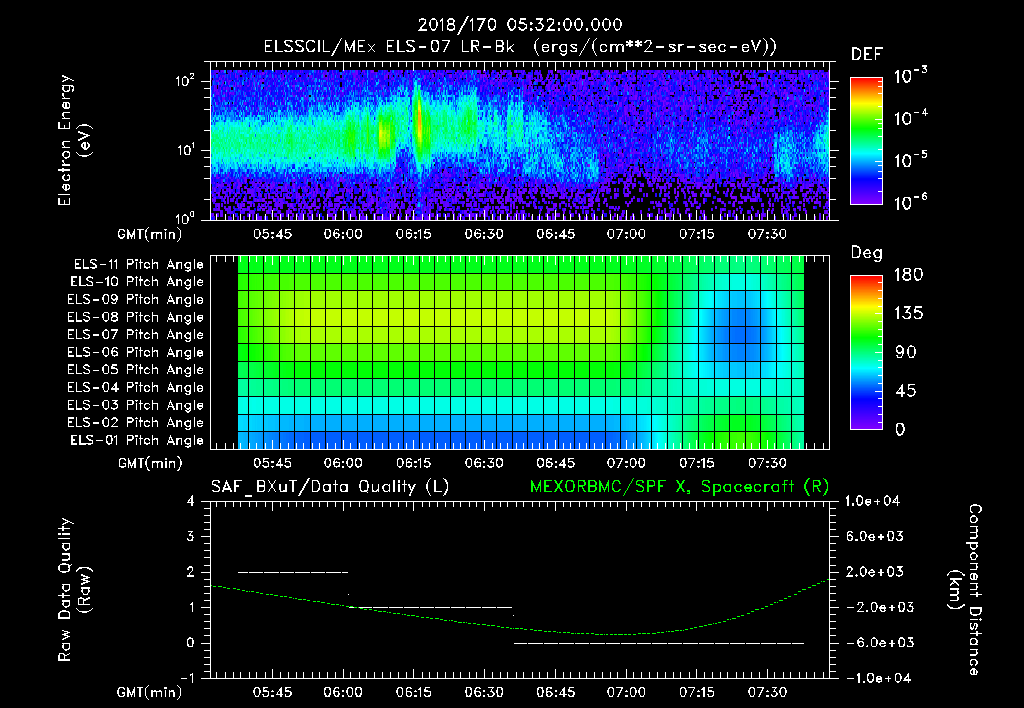This screenshot has width=1024, height=708.
Task: Click the Electron Energy (eV) axis label
Action: coord(74,140)
